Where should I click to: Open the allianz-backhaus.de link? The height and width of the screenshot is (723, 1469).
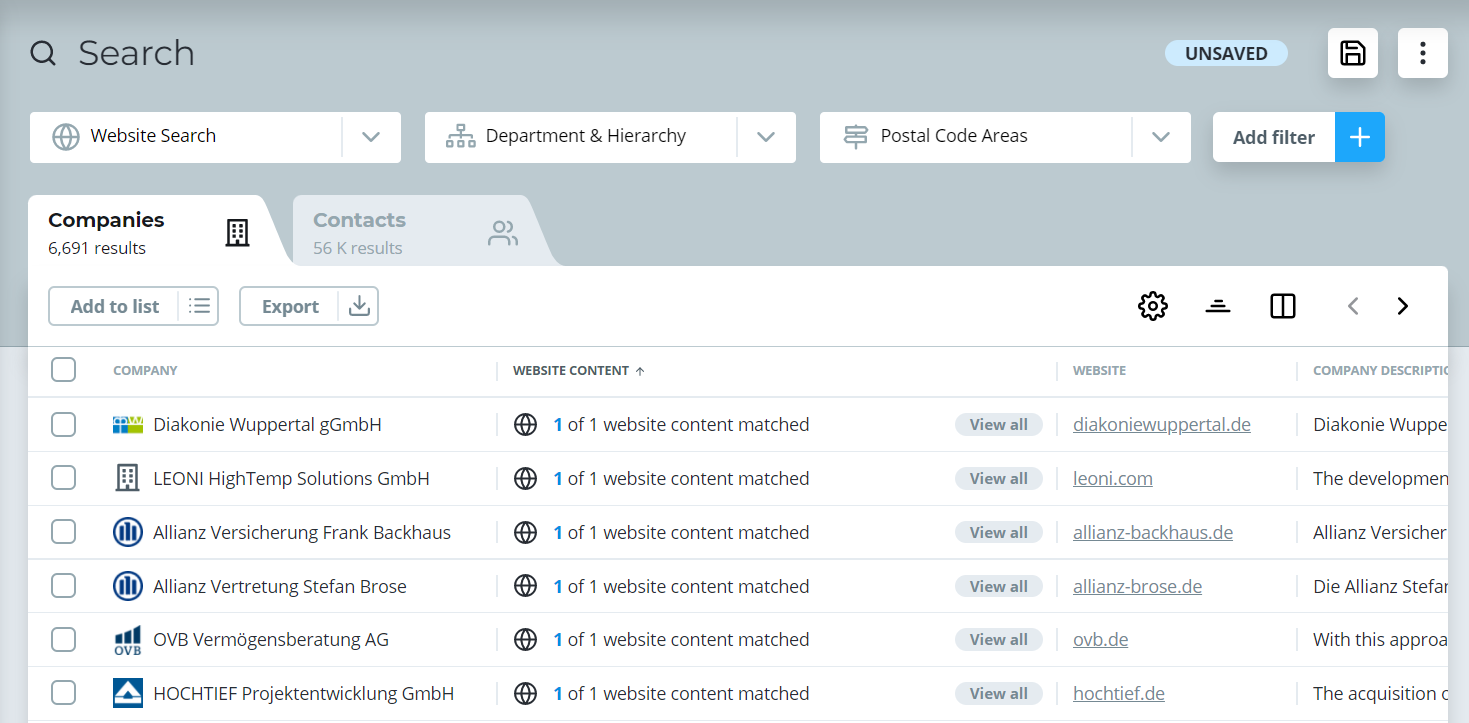[1153, 532]
